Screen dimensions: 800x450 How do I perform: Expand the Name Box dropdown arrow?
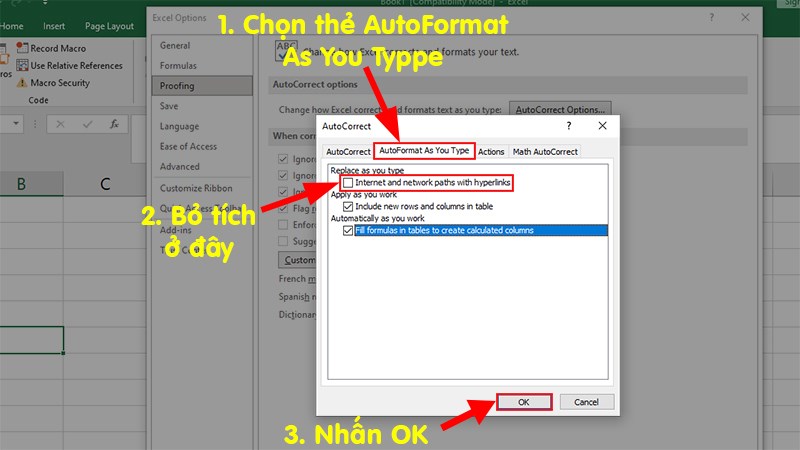click(x=17, y=125)
